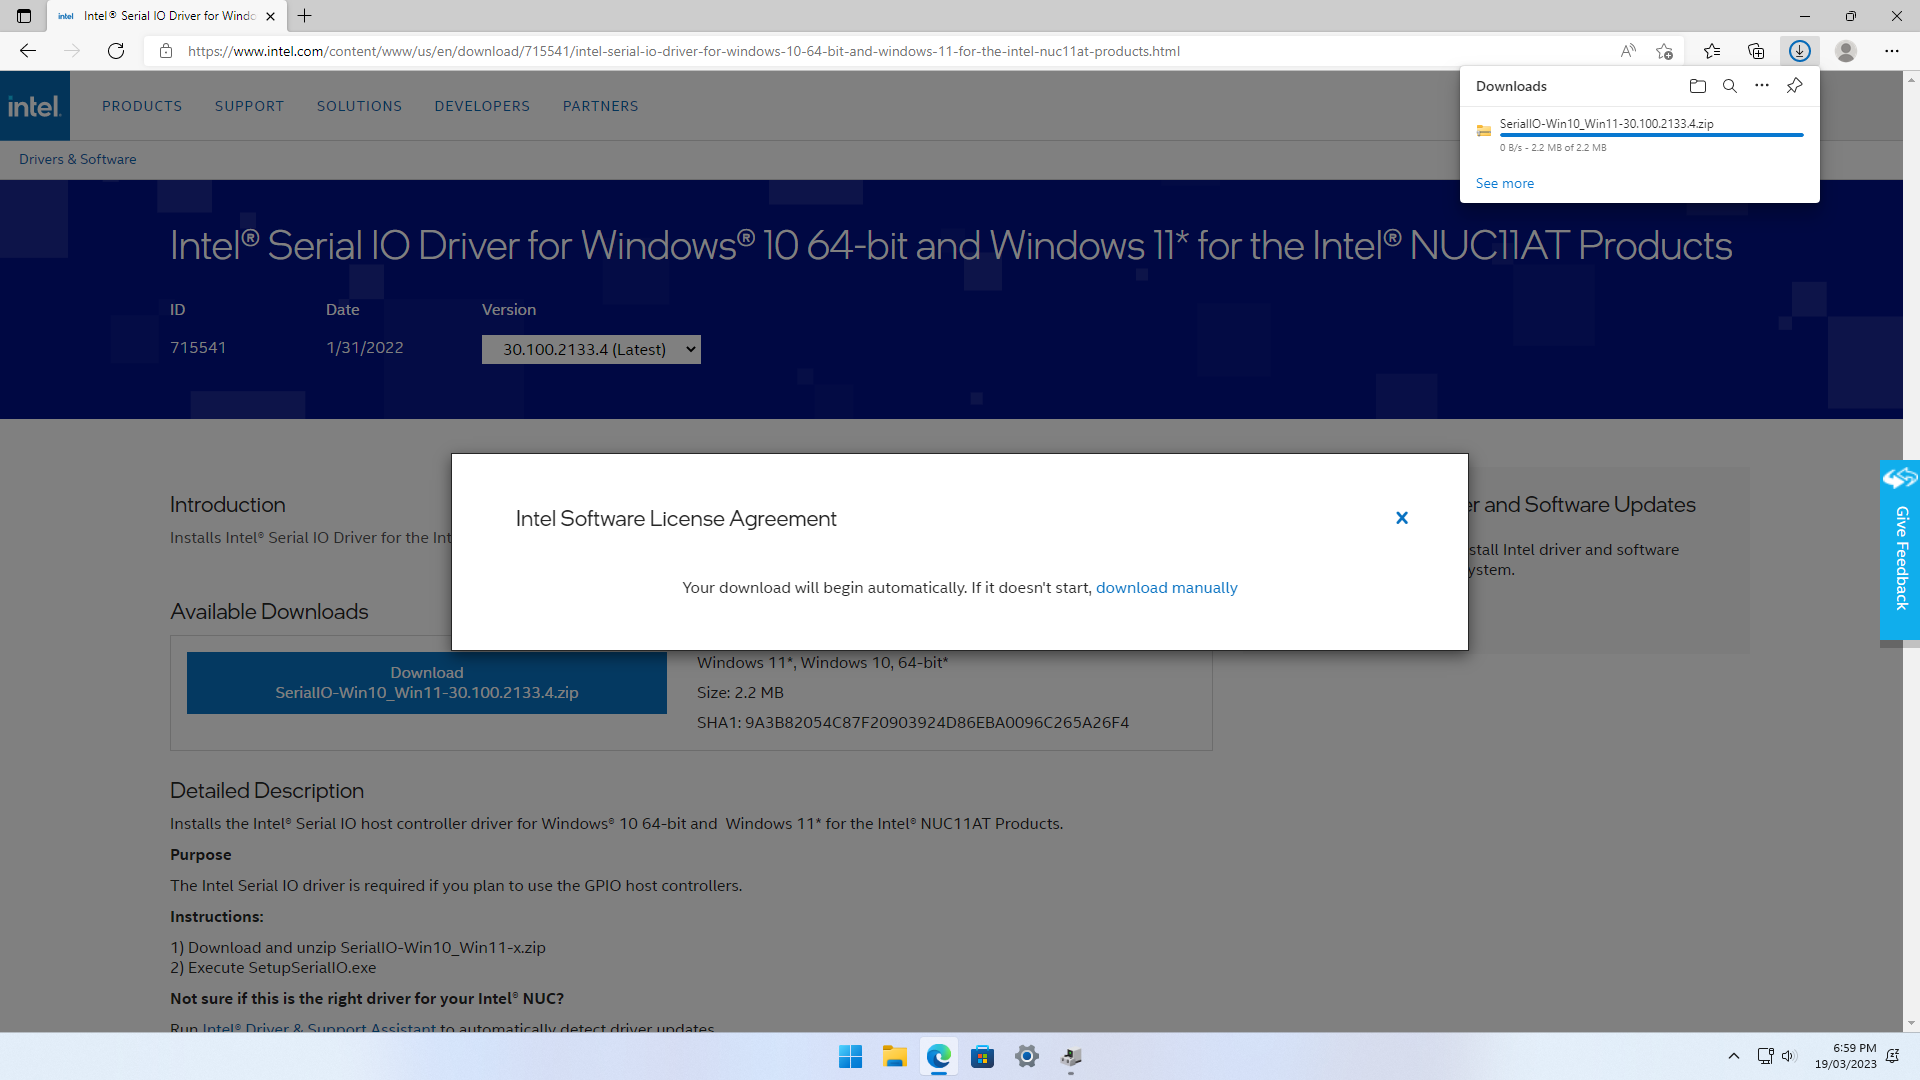The height and width of the screenshot is (1080, 1920).
Task: Pin the Downloads panel
Action: click(x=1795, y=86)
